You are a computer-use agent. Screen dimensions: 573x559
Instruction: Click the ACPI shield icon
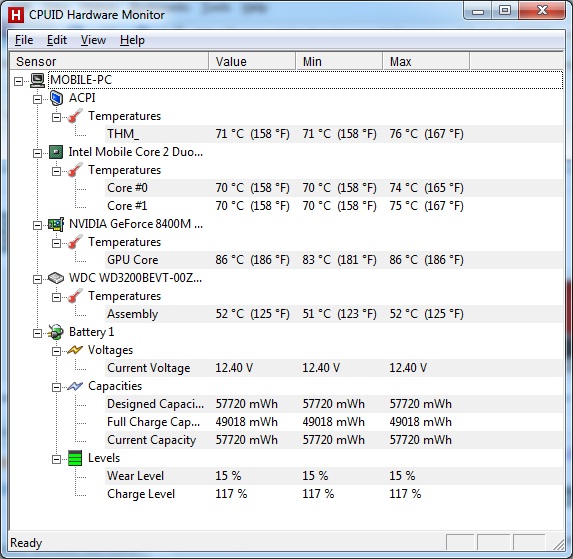(56, 98)
